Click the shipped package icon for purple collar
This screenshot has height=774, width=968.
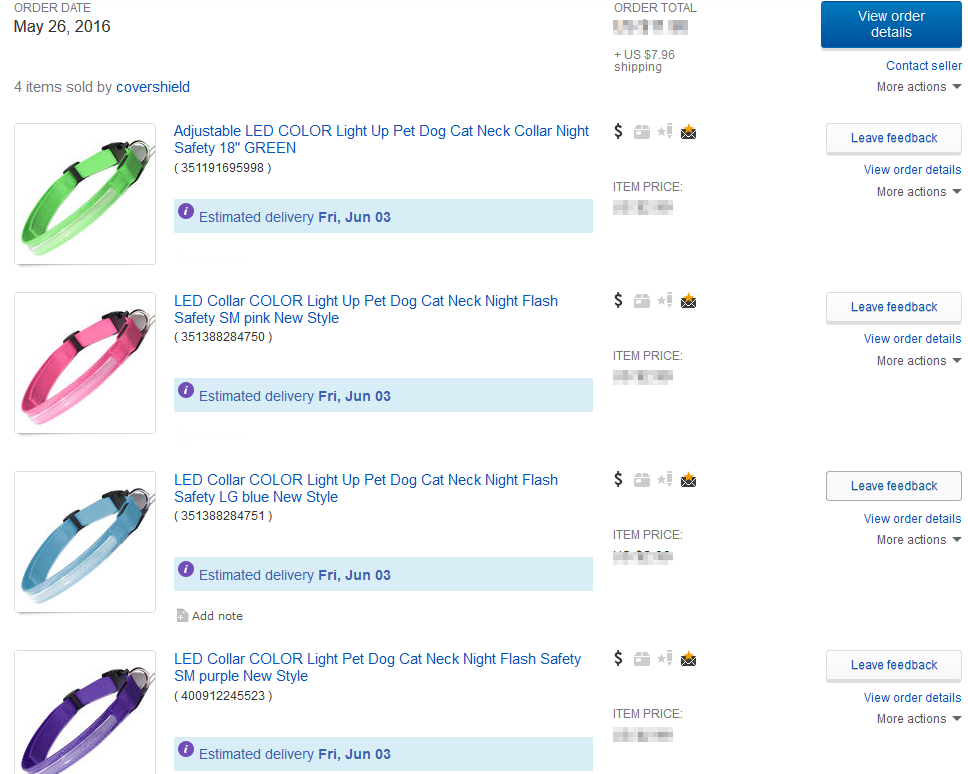(x=642, y=659)
